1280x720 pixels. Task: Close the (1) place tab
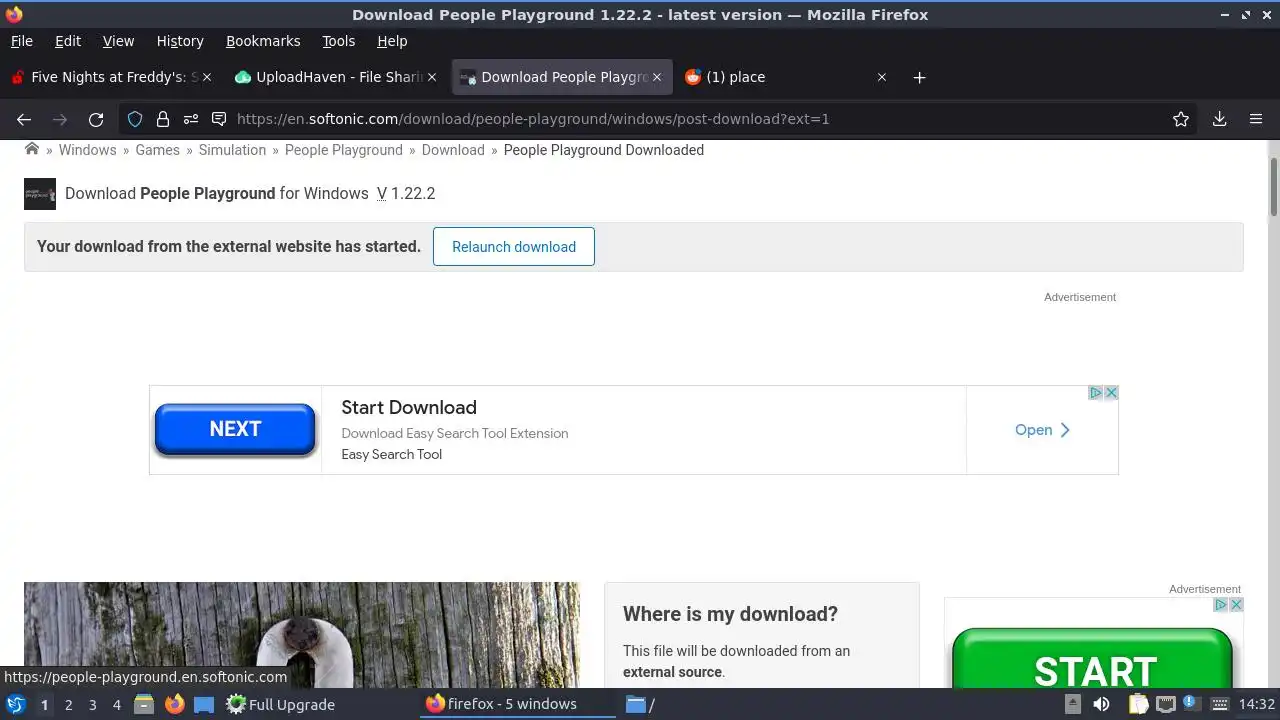coord(882,77)
